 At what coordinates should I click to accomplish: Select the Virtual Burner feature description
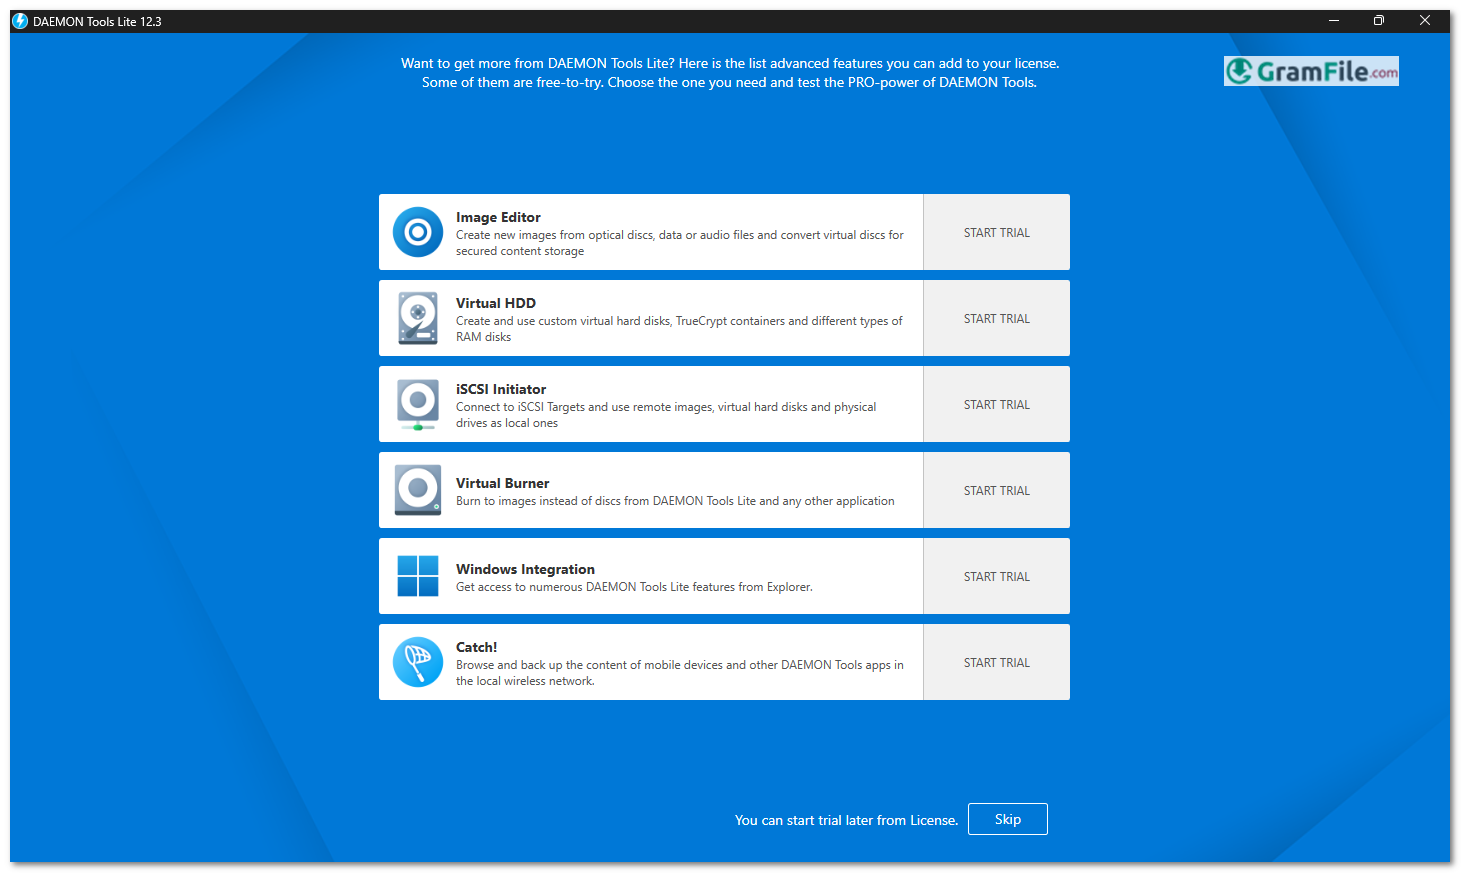pyautogui.click(x=675, y=501)
